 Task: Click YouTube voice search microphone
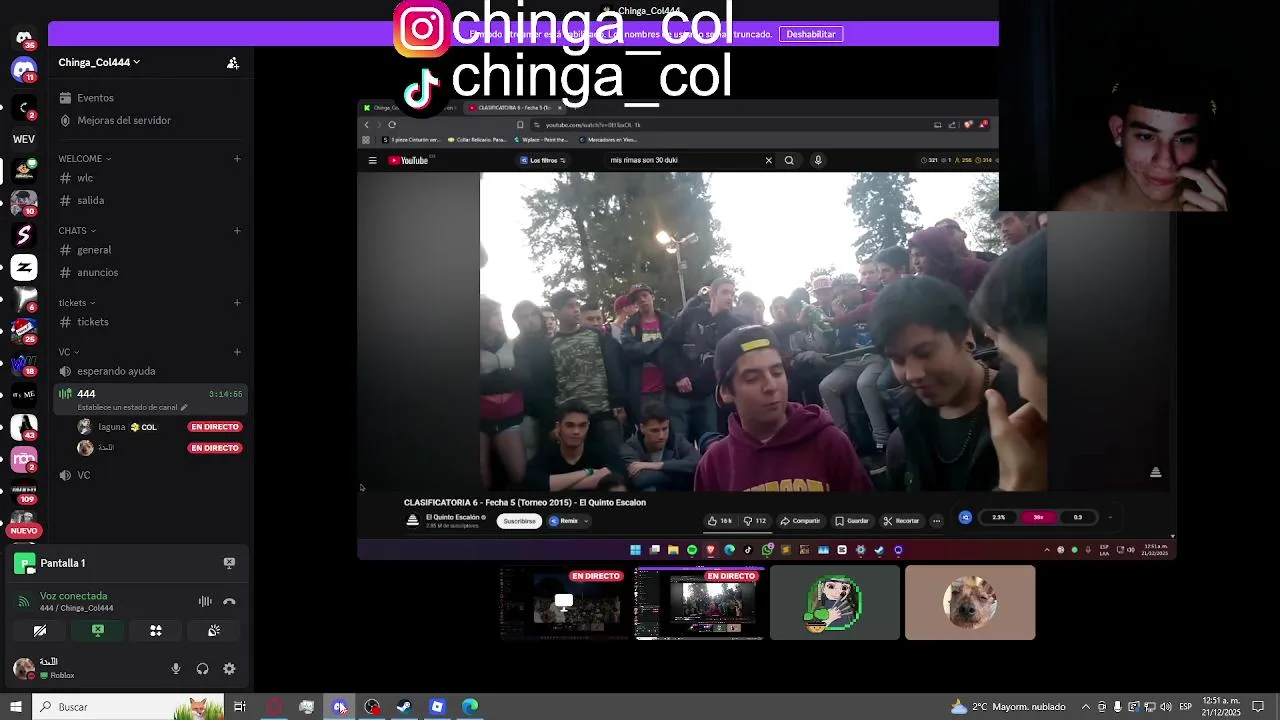(818, 160)
